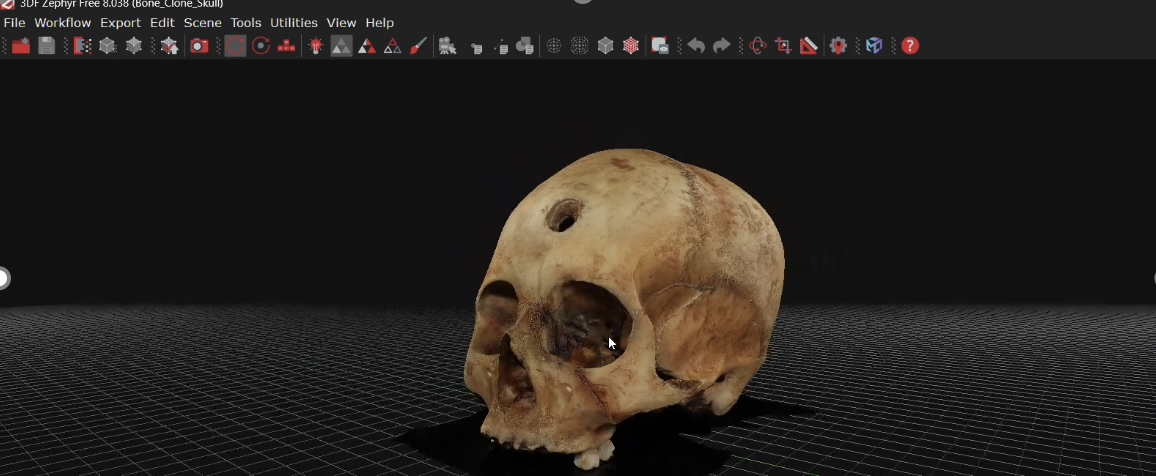
Task: Open the red ruler measurement tool
Action: (x=809, y=46)
